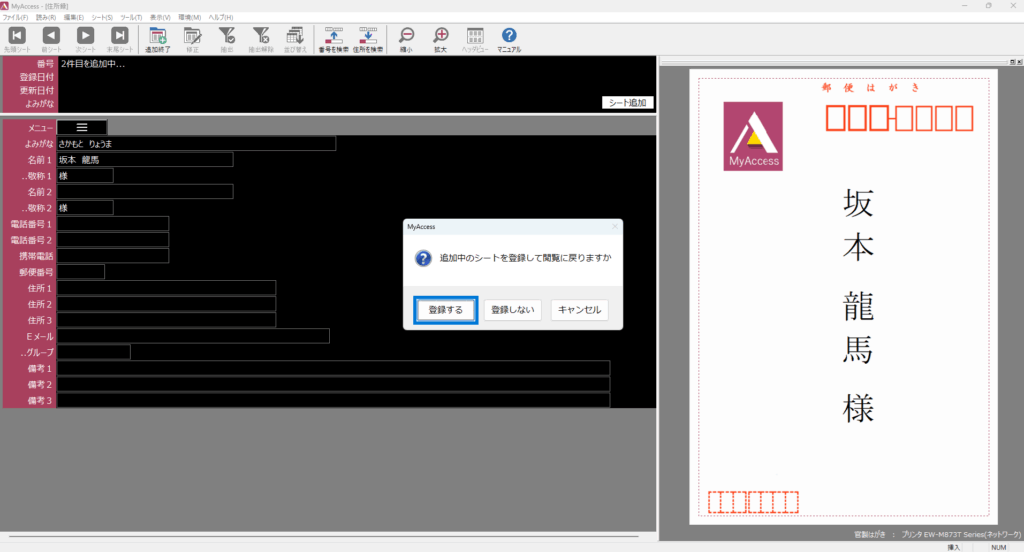The height and width of the screenshot is (552, 1024).
Task: Open the 表示(V) menu
Action: pyautogui.click(x=160, y=18)
